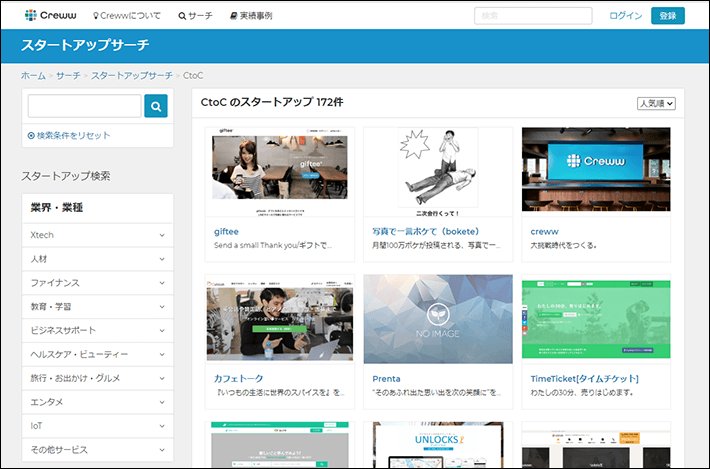710x469 pixels.
Task: Expand the 人材 category
Action: point(98,259)
